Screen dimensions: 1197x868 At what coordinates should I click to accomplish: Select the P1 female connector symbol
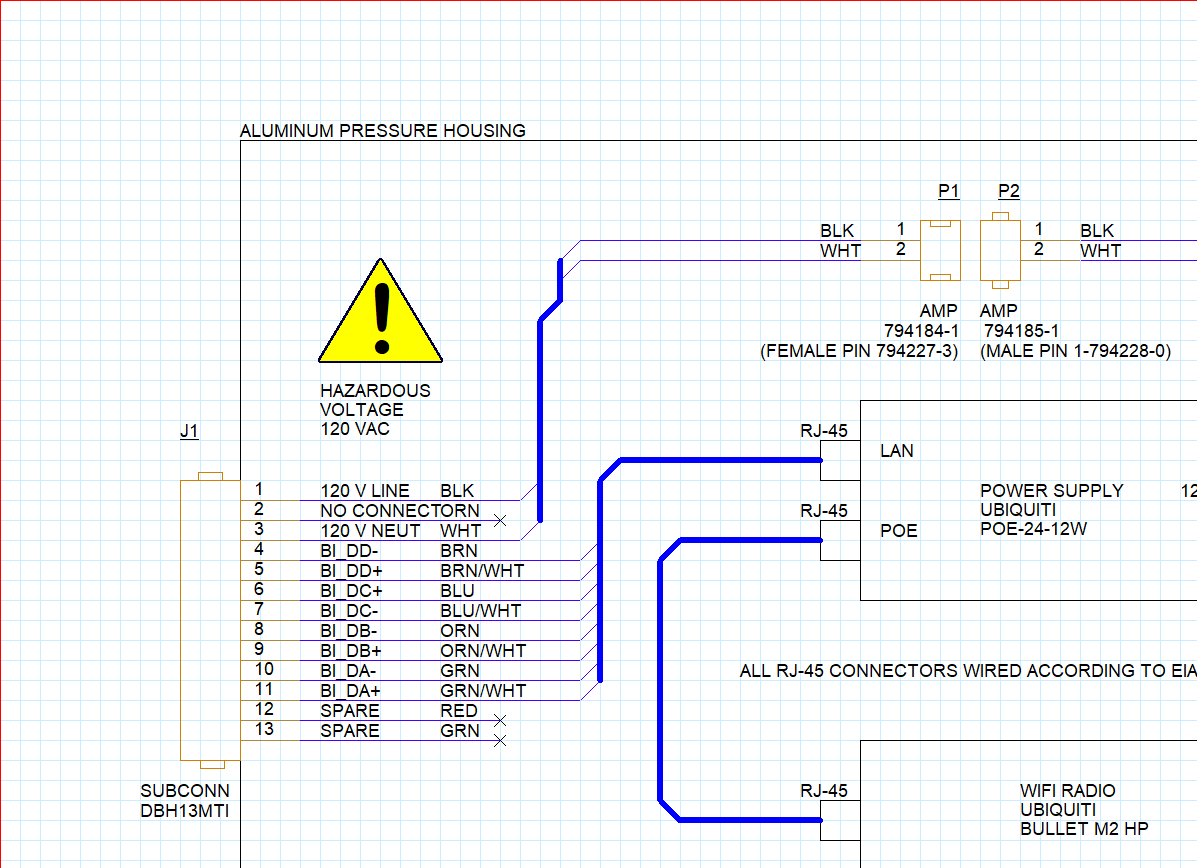coord(940,250)
